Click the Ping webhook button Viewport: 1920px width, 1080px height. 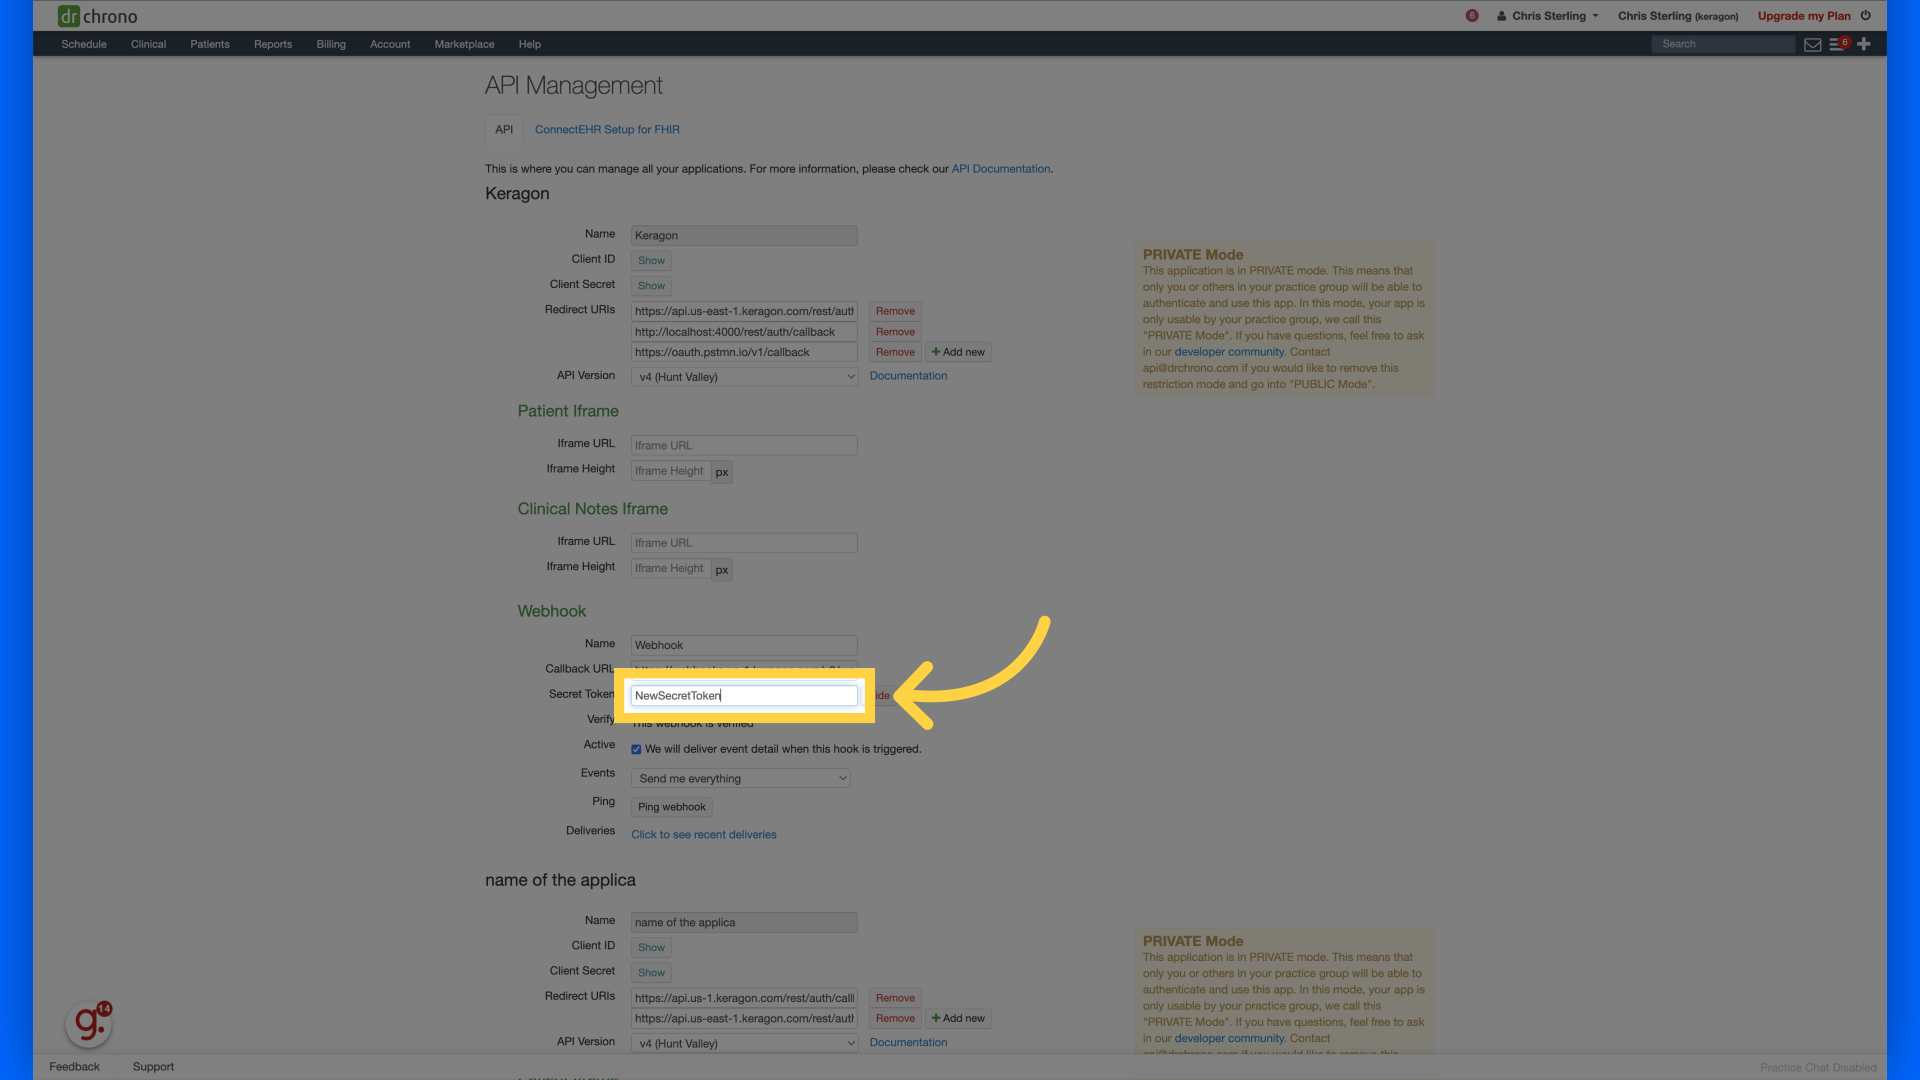coord(671,807)
